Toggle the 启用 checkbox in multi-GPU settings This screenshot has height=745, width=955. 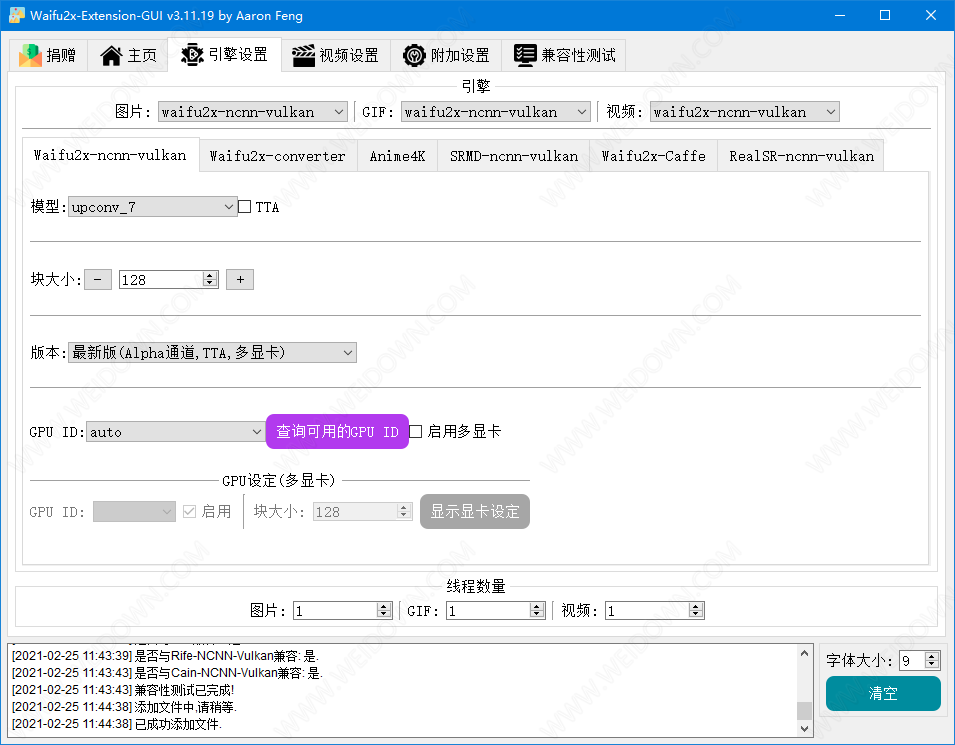(189, 512)
